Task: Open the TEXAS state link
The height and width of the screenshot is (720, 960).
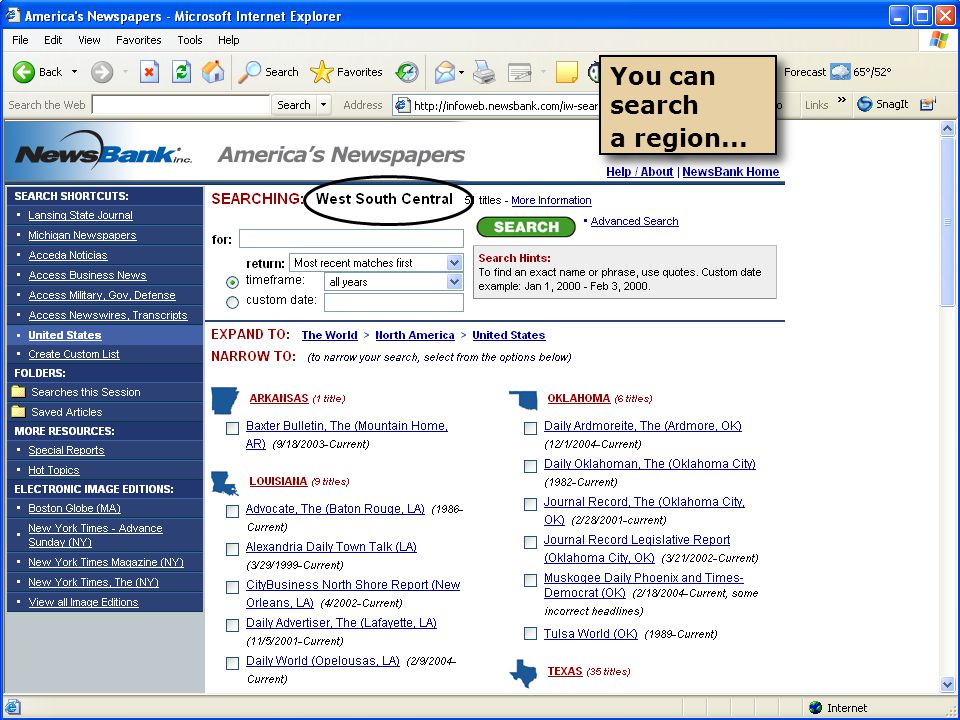Action: pyautogui.click(x=564, y=671)
